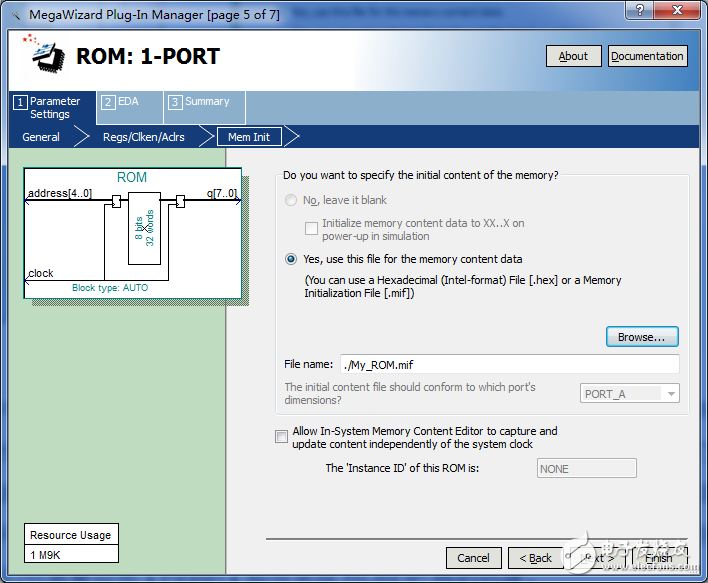
Task: Switch to Parameter Settings tab
Action: tap(52, 107)
